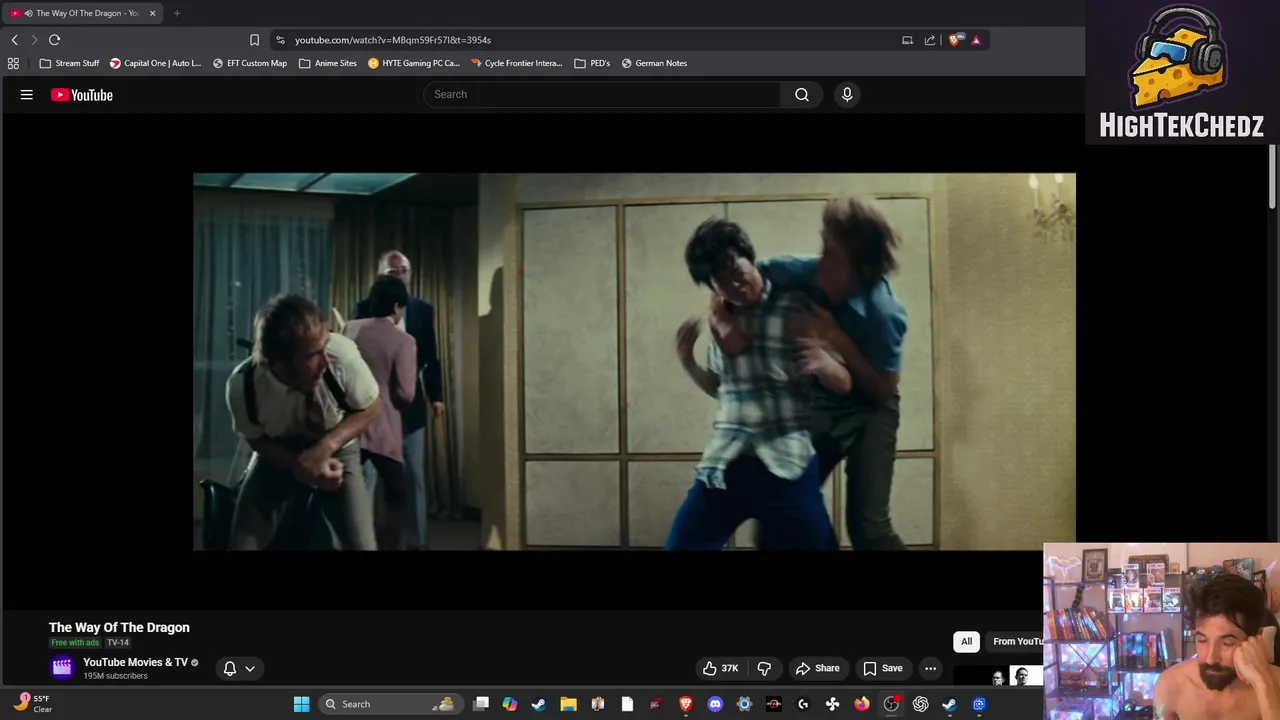Viewport: 1280px width, 720px height.
Task: Open the PED's bookmarks folder
Action: tap(592, 63)
